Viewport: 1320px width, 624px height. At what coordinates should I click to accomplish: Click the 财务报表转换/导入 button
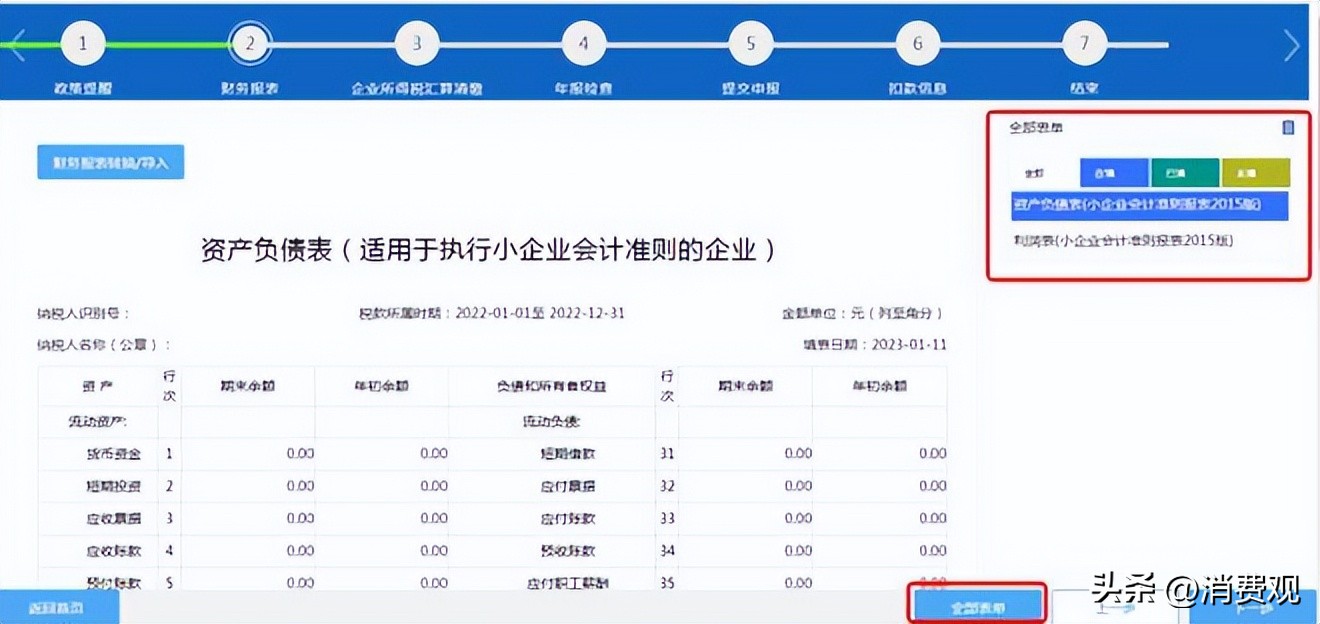click(x=110, y=161)
